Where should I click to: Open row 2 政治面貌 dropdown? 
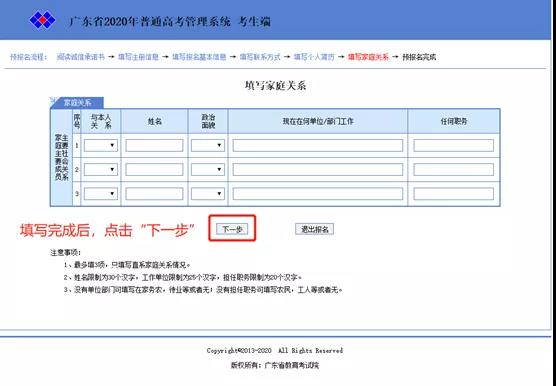pyautogui.click(x=208, y=169)
